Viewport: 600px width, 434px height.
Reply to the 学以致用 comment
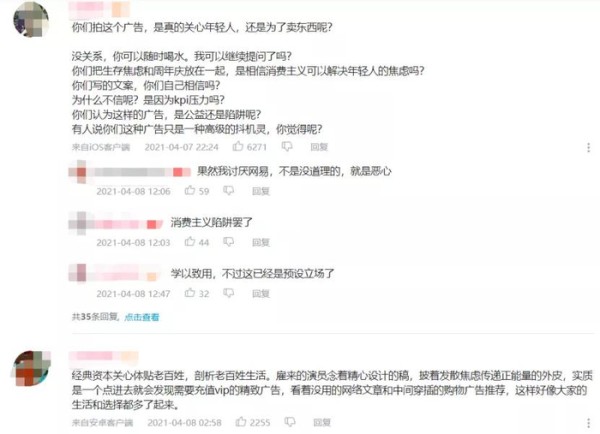click(261, 294)
